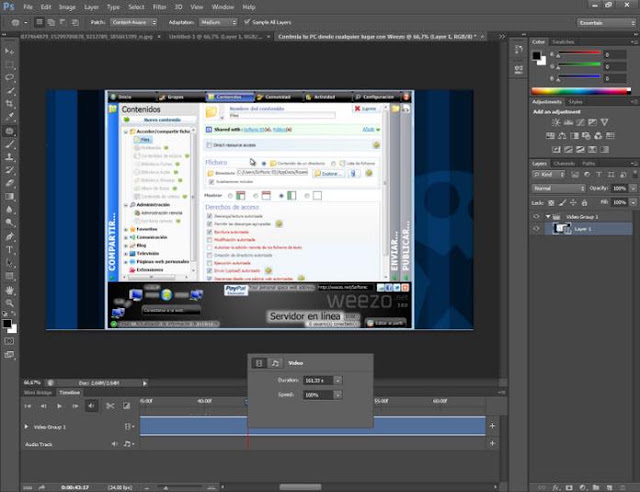The image size is (640, 492).
Task: Click the Duration field in Video popup
Action: click(x=318, y=381)
